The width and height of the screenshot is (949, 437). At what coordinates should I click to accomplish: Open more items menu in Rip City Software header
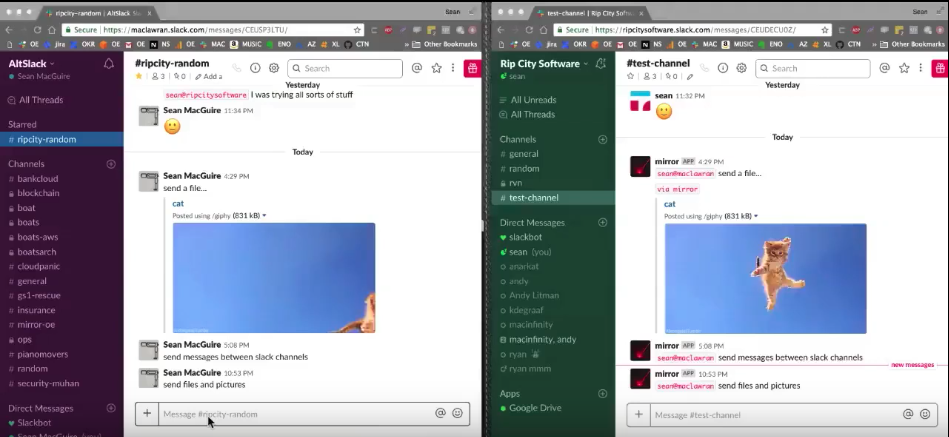coord(921,68)
